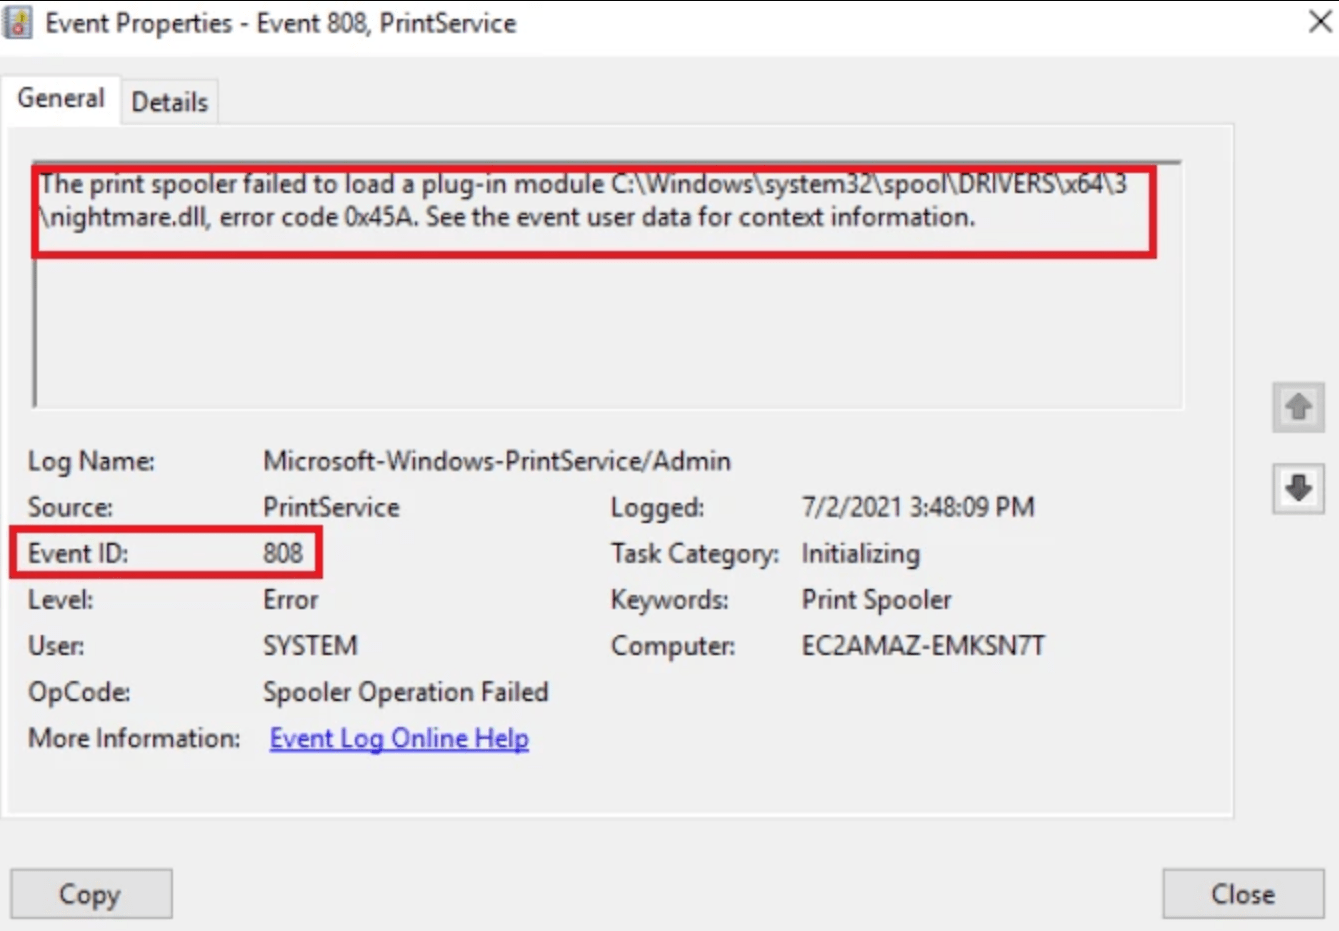Click the Level value Error

(x=290, y=599)
